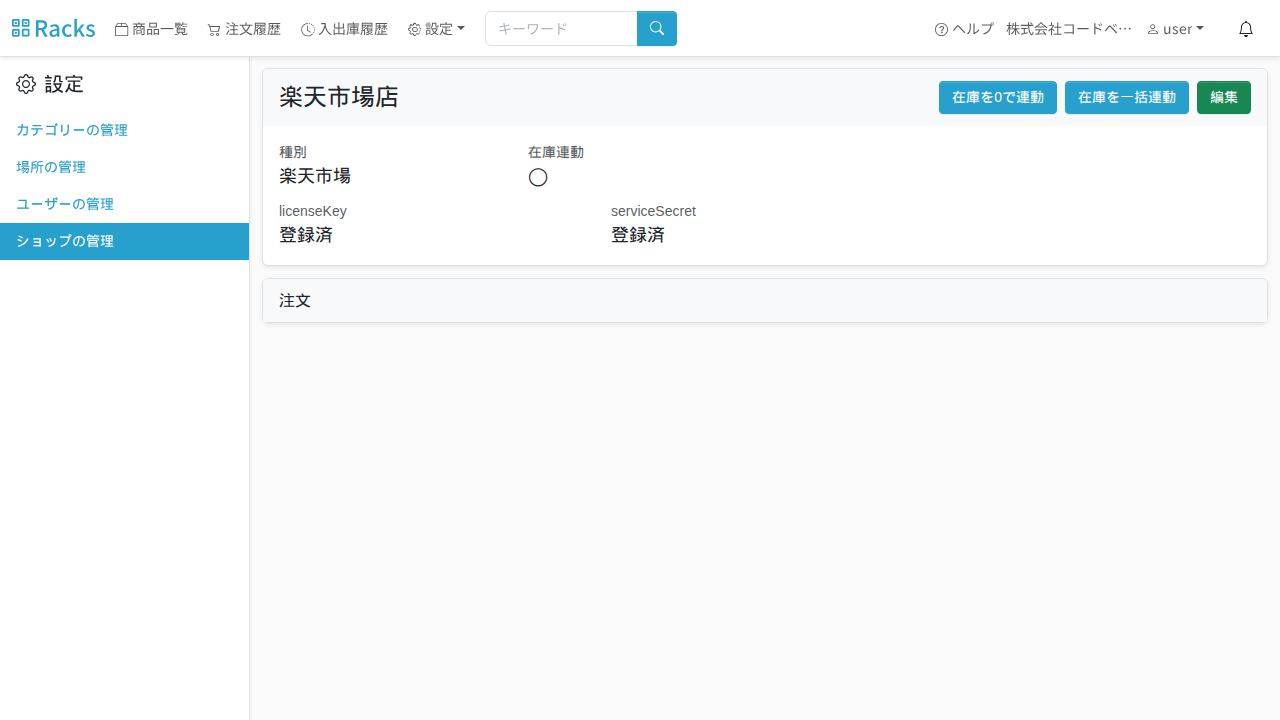The image size is (1280, 720).
Task: Click the magnifier search button
Action: pos(657,28)
